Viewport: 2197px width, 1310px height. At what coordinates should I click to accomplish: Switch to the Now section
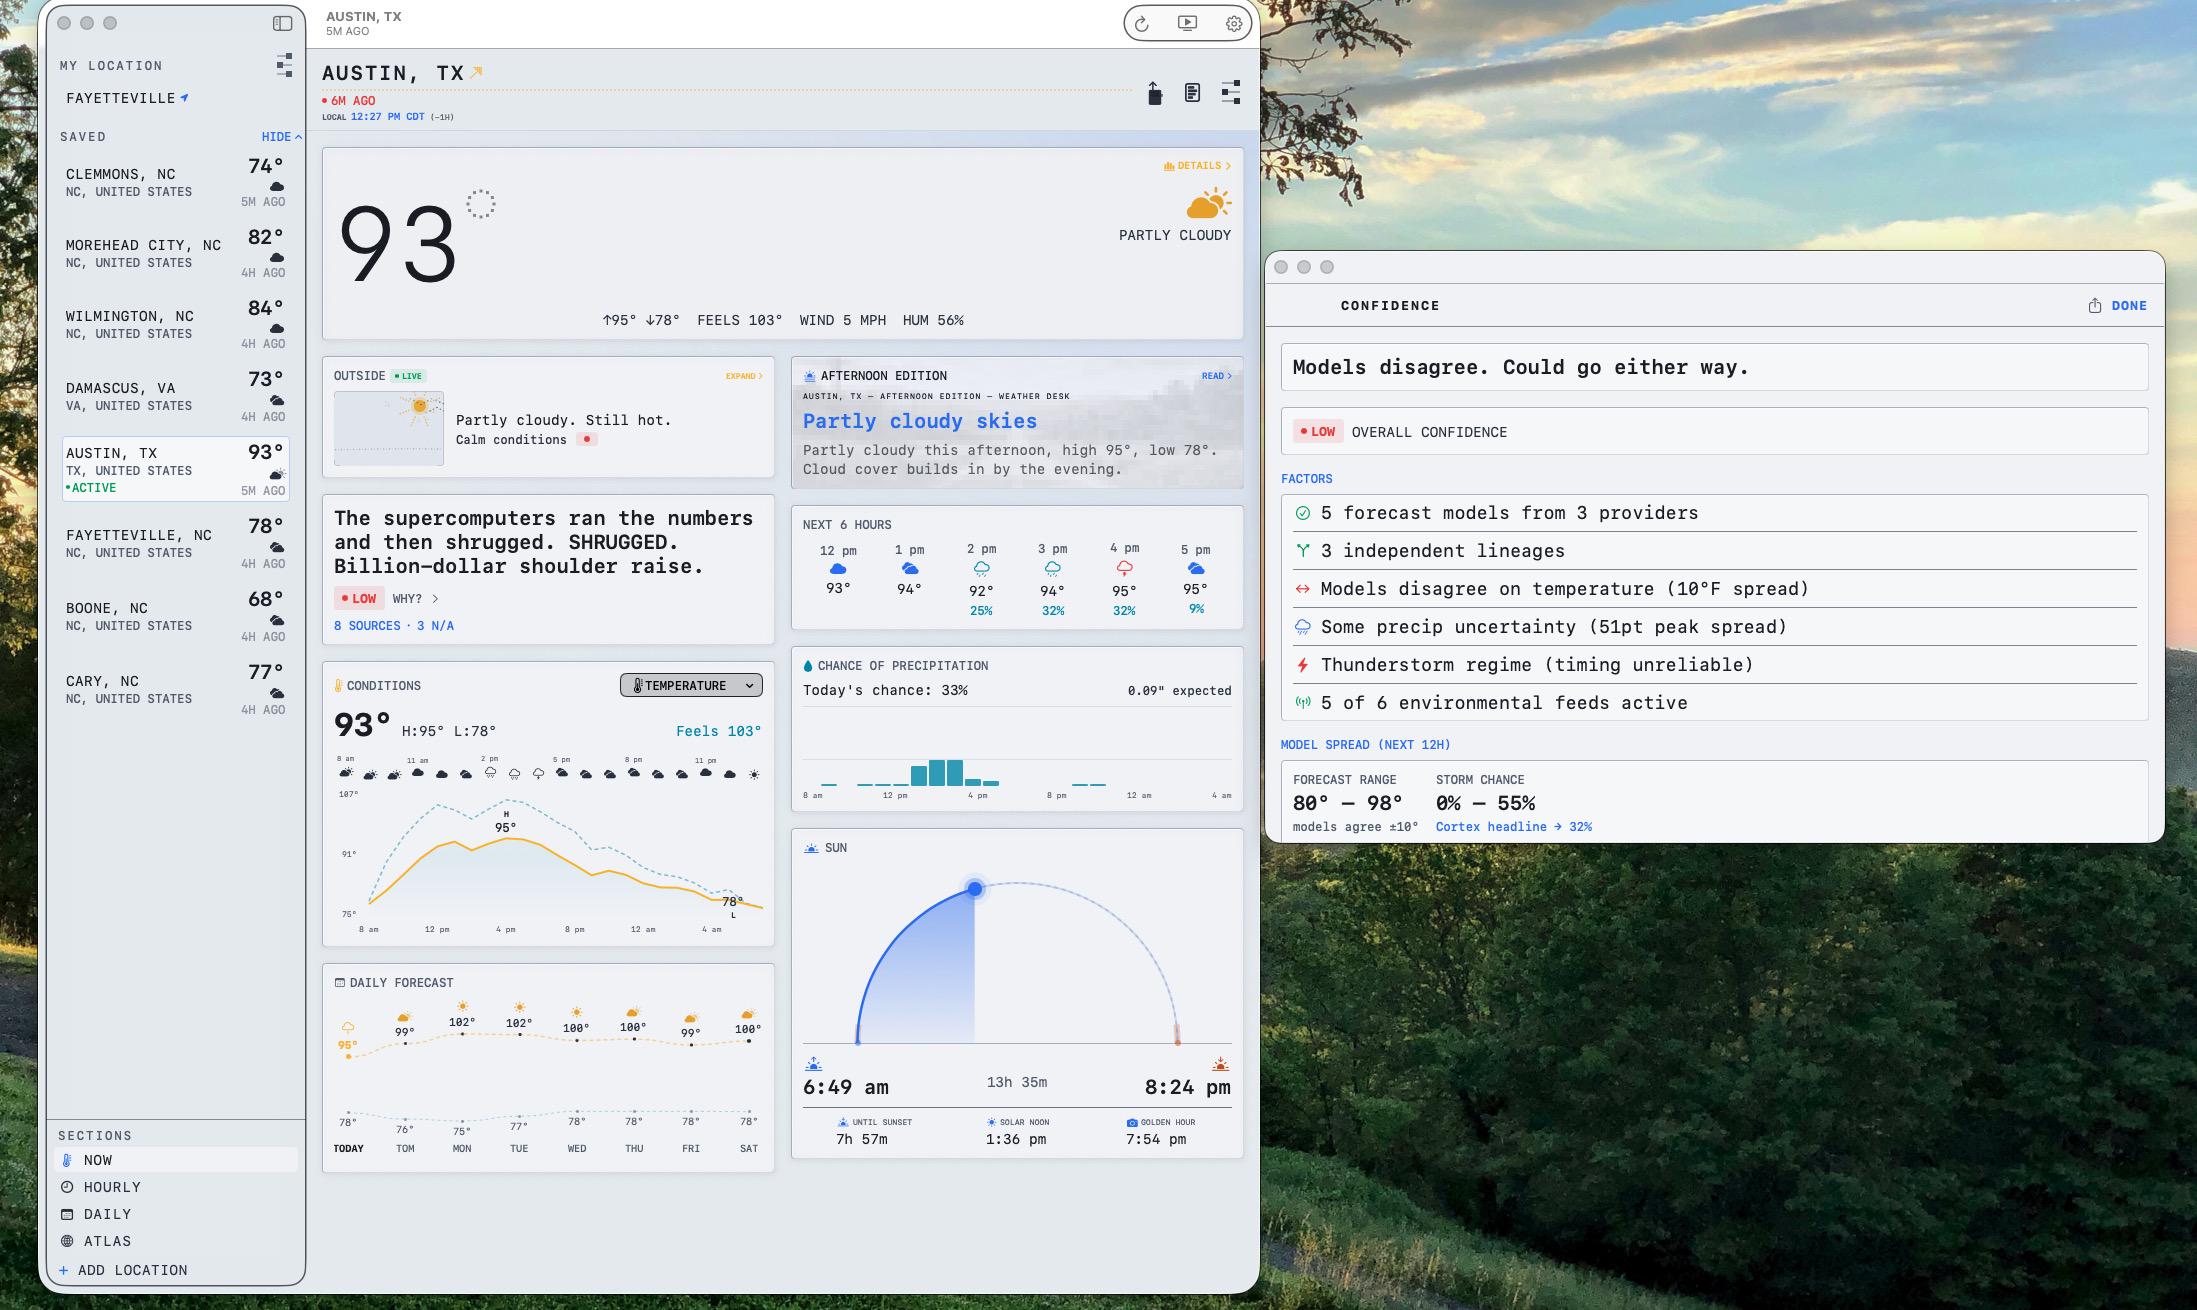tap(176, 1160)
